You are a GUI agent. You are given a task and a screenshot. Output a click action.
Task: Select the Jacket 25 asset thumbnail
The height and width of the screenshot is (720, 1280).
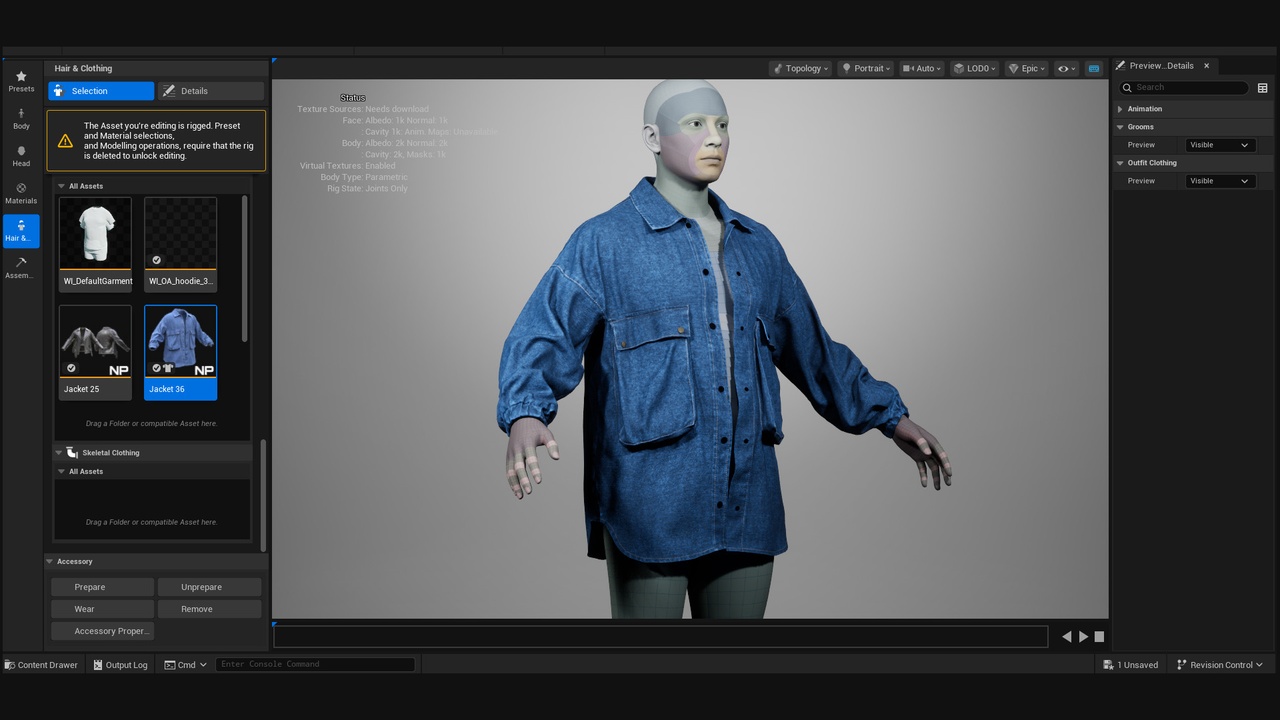(x=95, y=352)
